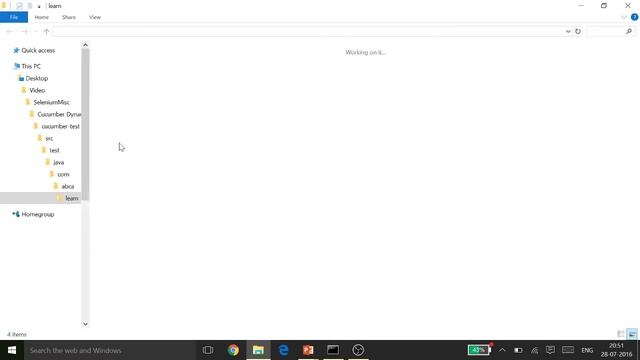Open battery status tray icon

518,350
